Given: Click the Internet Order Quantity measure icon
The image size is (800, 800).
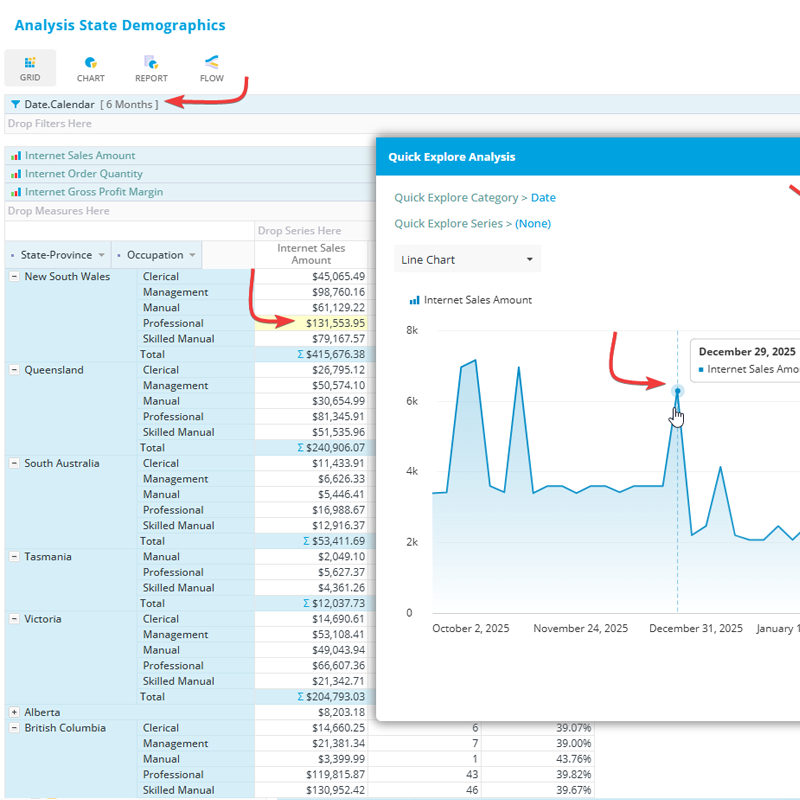Looking at the screenshot, I should [15, 174].
